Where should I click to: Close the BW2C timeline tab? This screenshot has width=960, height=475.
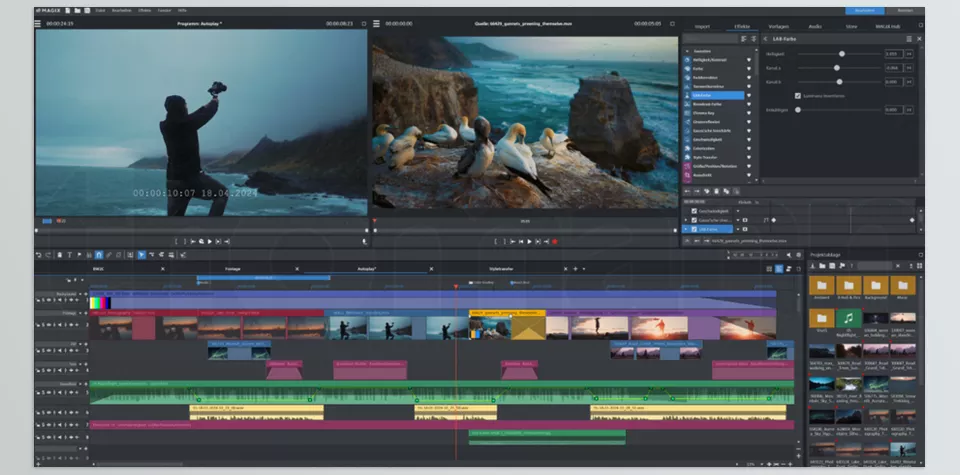[163, 269]
